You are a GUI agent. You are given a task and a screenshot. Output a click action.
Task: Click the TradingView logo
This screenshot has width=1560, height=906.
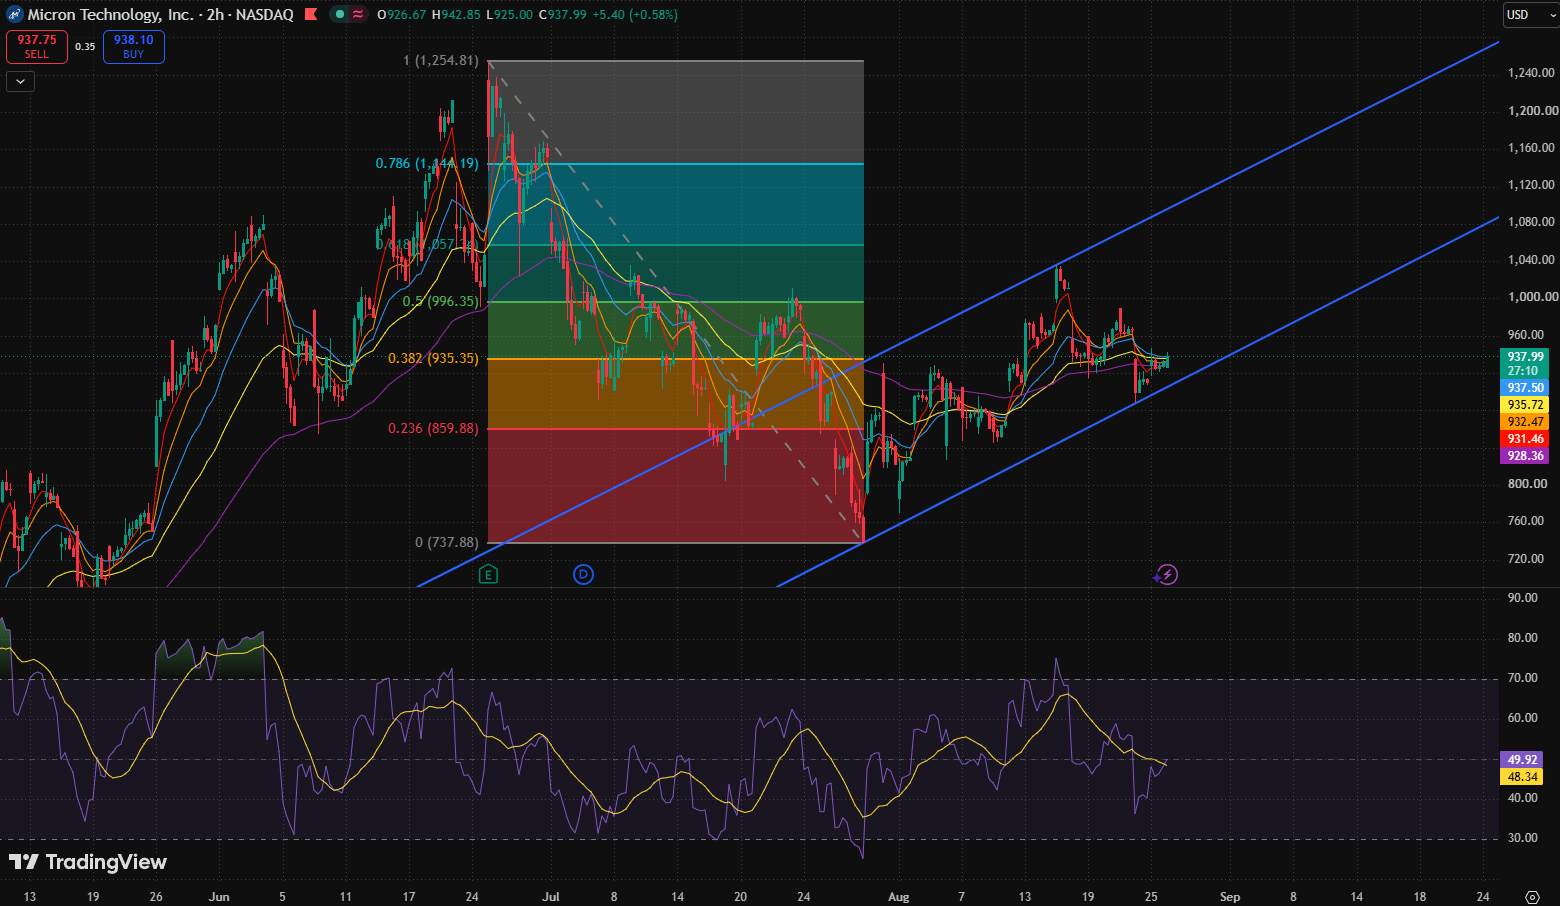88,862
